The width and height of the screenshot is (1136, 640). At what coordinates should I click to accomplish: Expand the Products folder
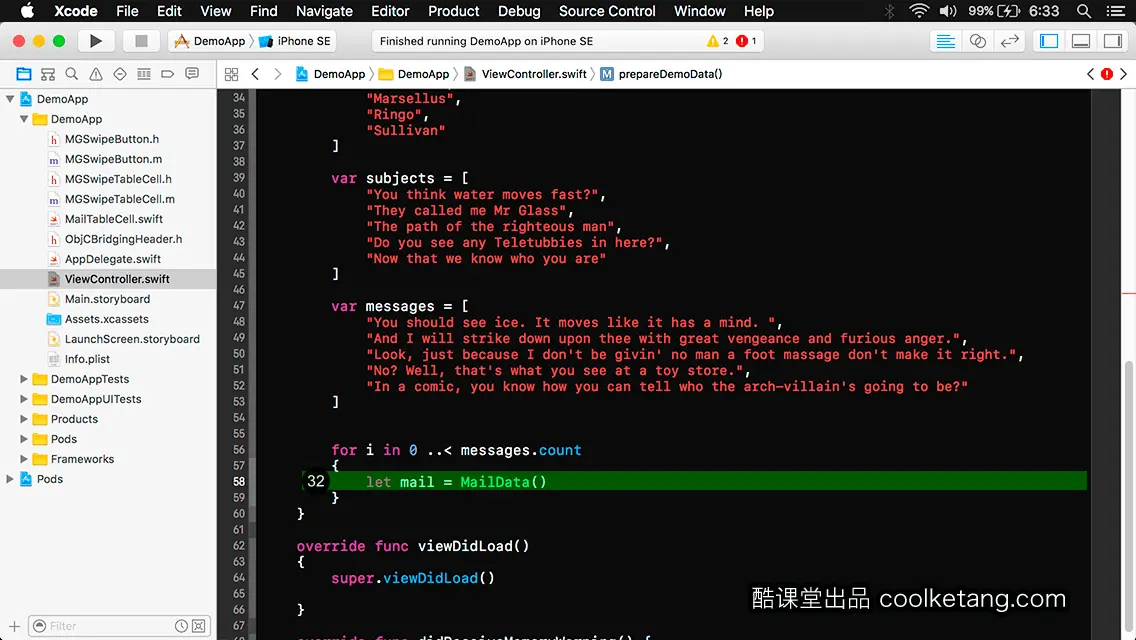[x=24, y=419]
